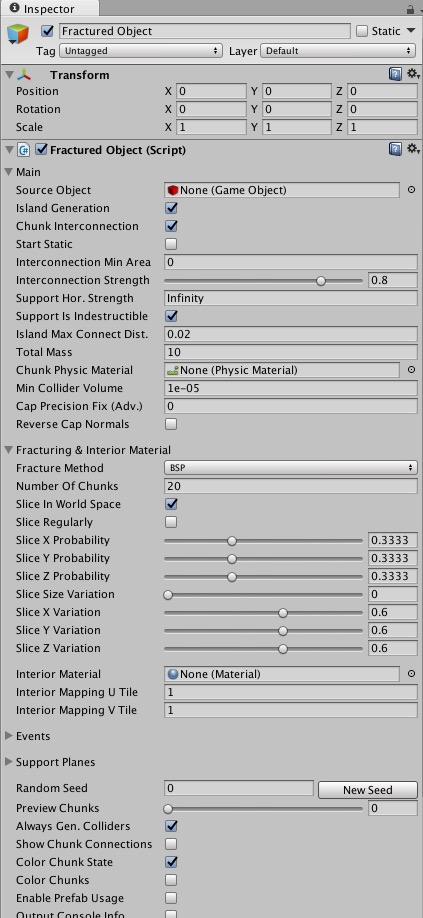Disable Fractured Object script component checkbox
Screen dimensions: 423x918
coord(42,150)
